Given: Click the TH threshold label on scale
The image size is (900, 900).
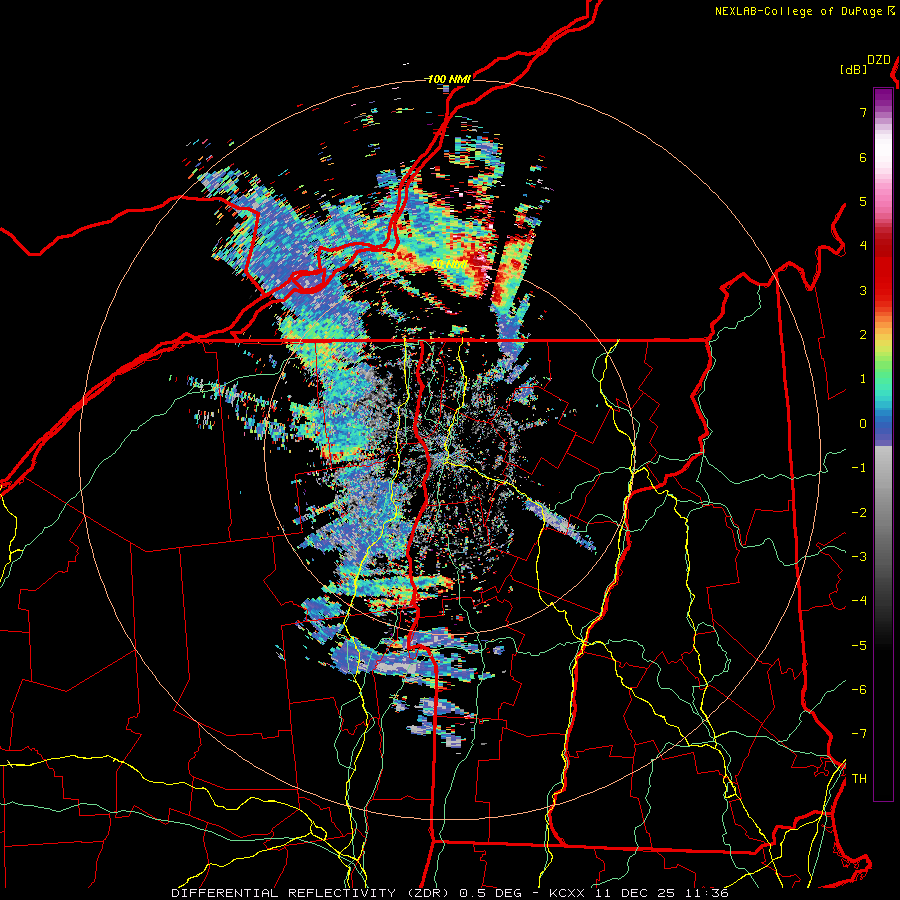Looking at the screenshot, I should click(x=859, y=779).
